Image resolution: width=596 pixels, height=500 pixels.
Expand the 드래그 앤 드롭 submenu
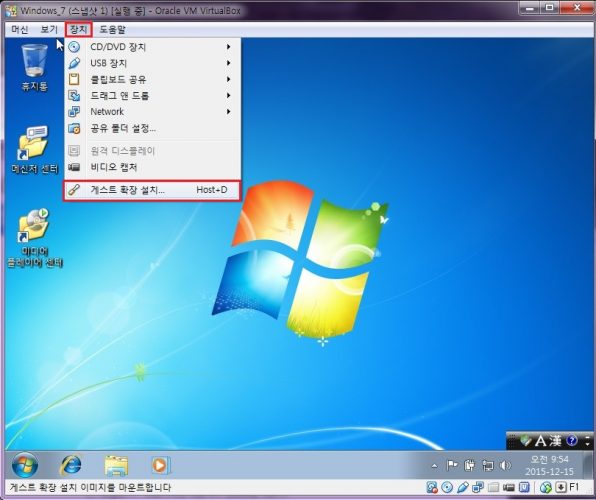click(x=152, y=95)
